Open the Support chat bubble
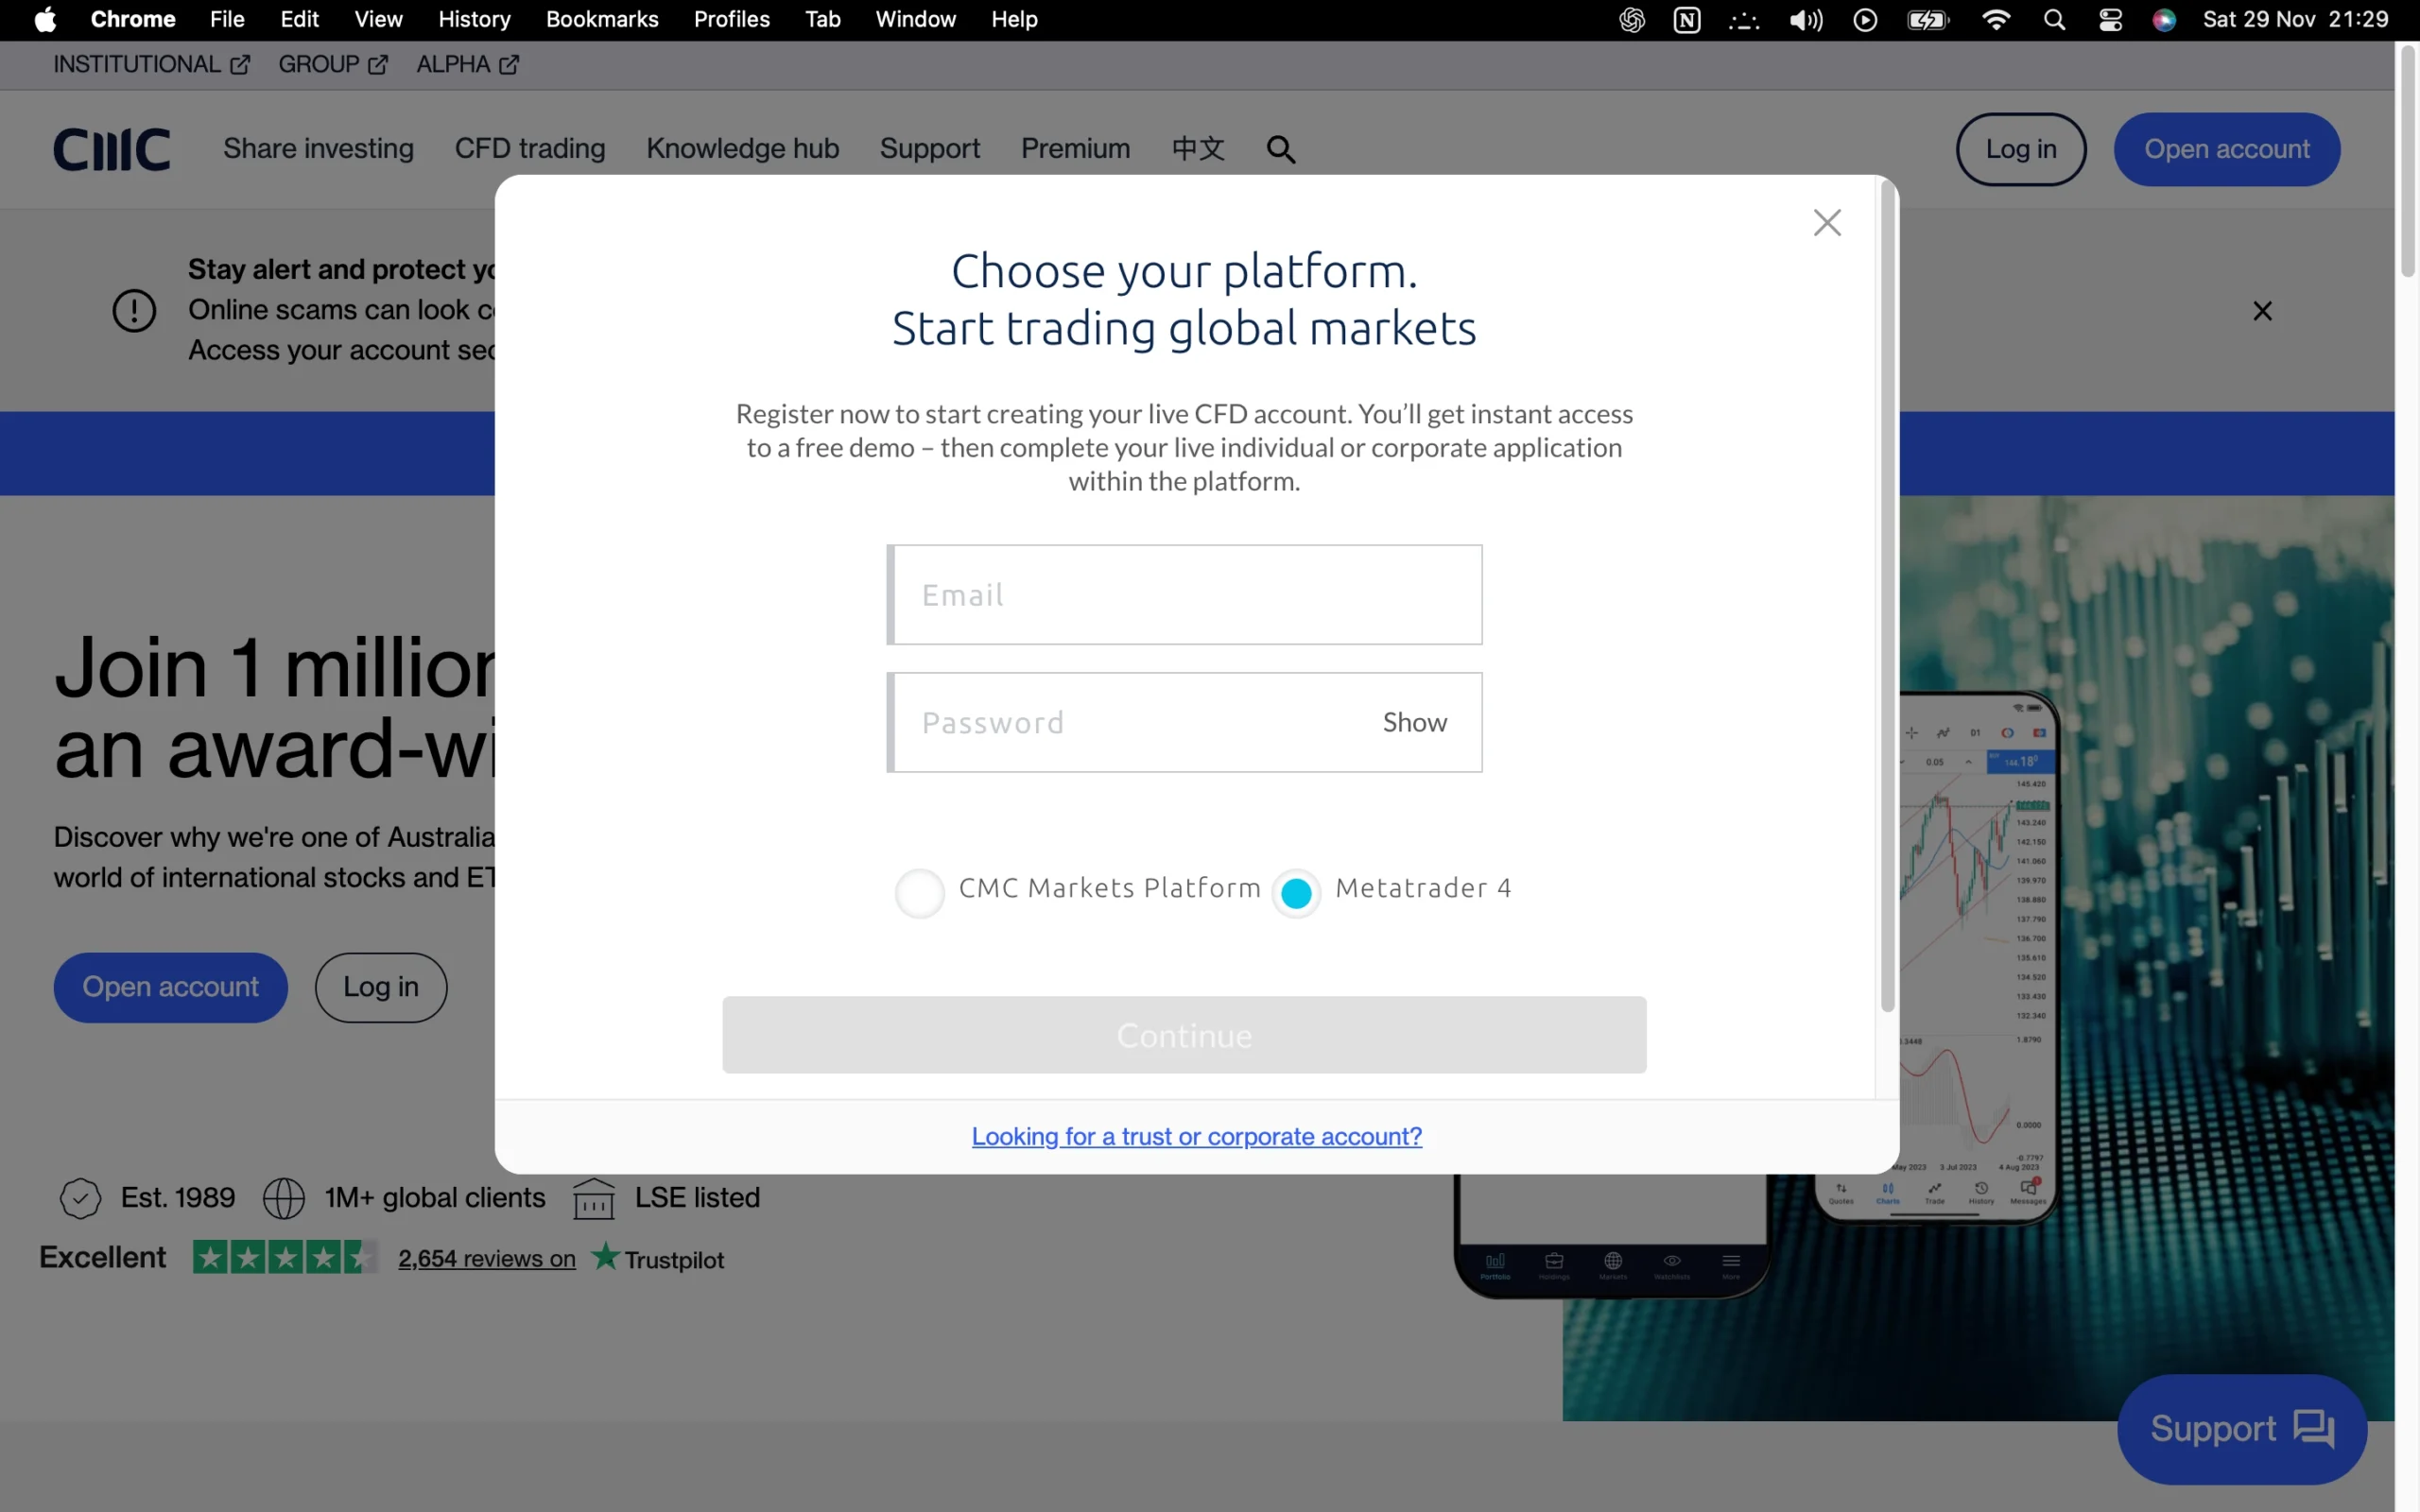The image size is (2420, 1512). click(2241, 1428)
